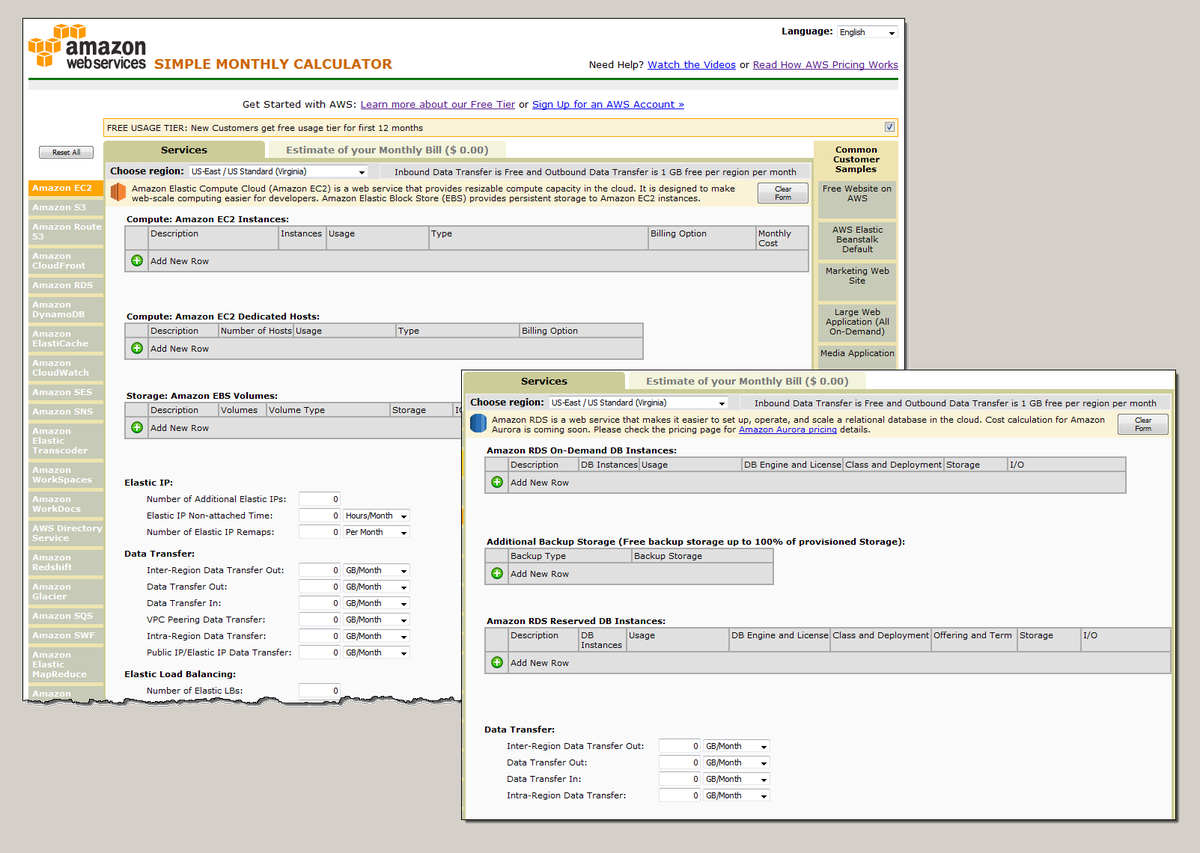Click EC2 Data Transfer In value field
Image resolution: width=1200 pixels, height=853 pixels.
click(x=320, y=603)
